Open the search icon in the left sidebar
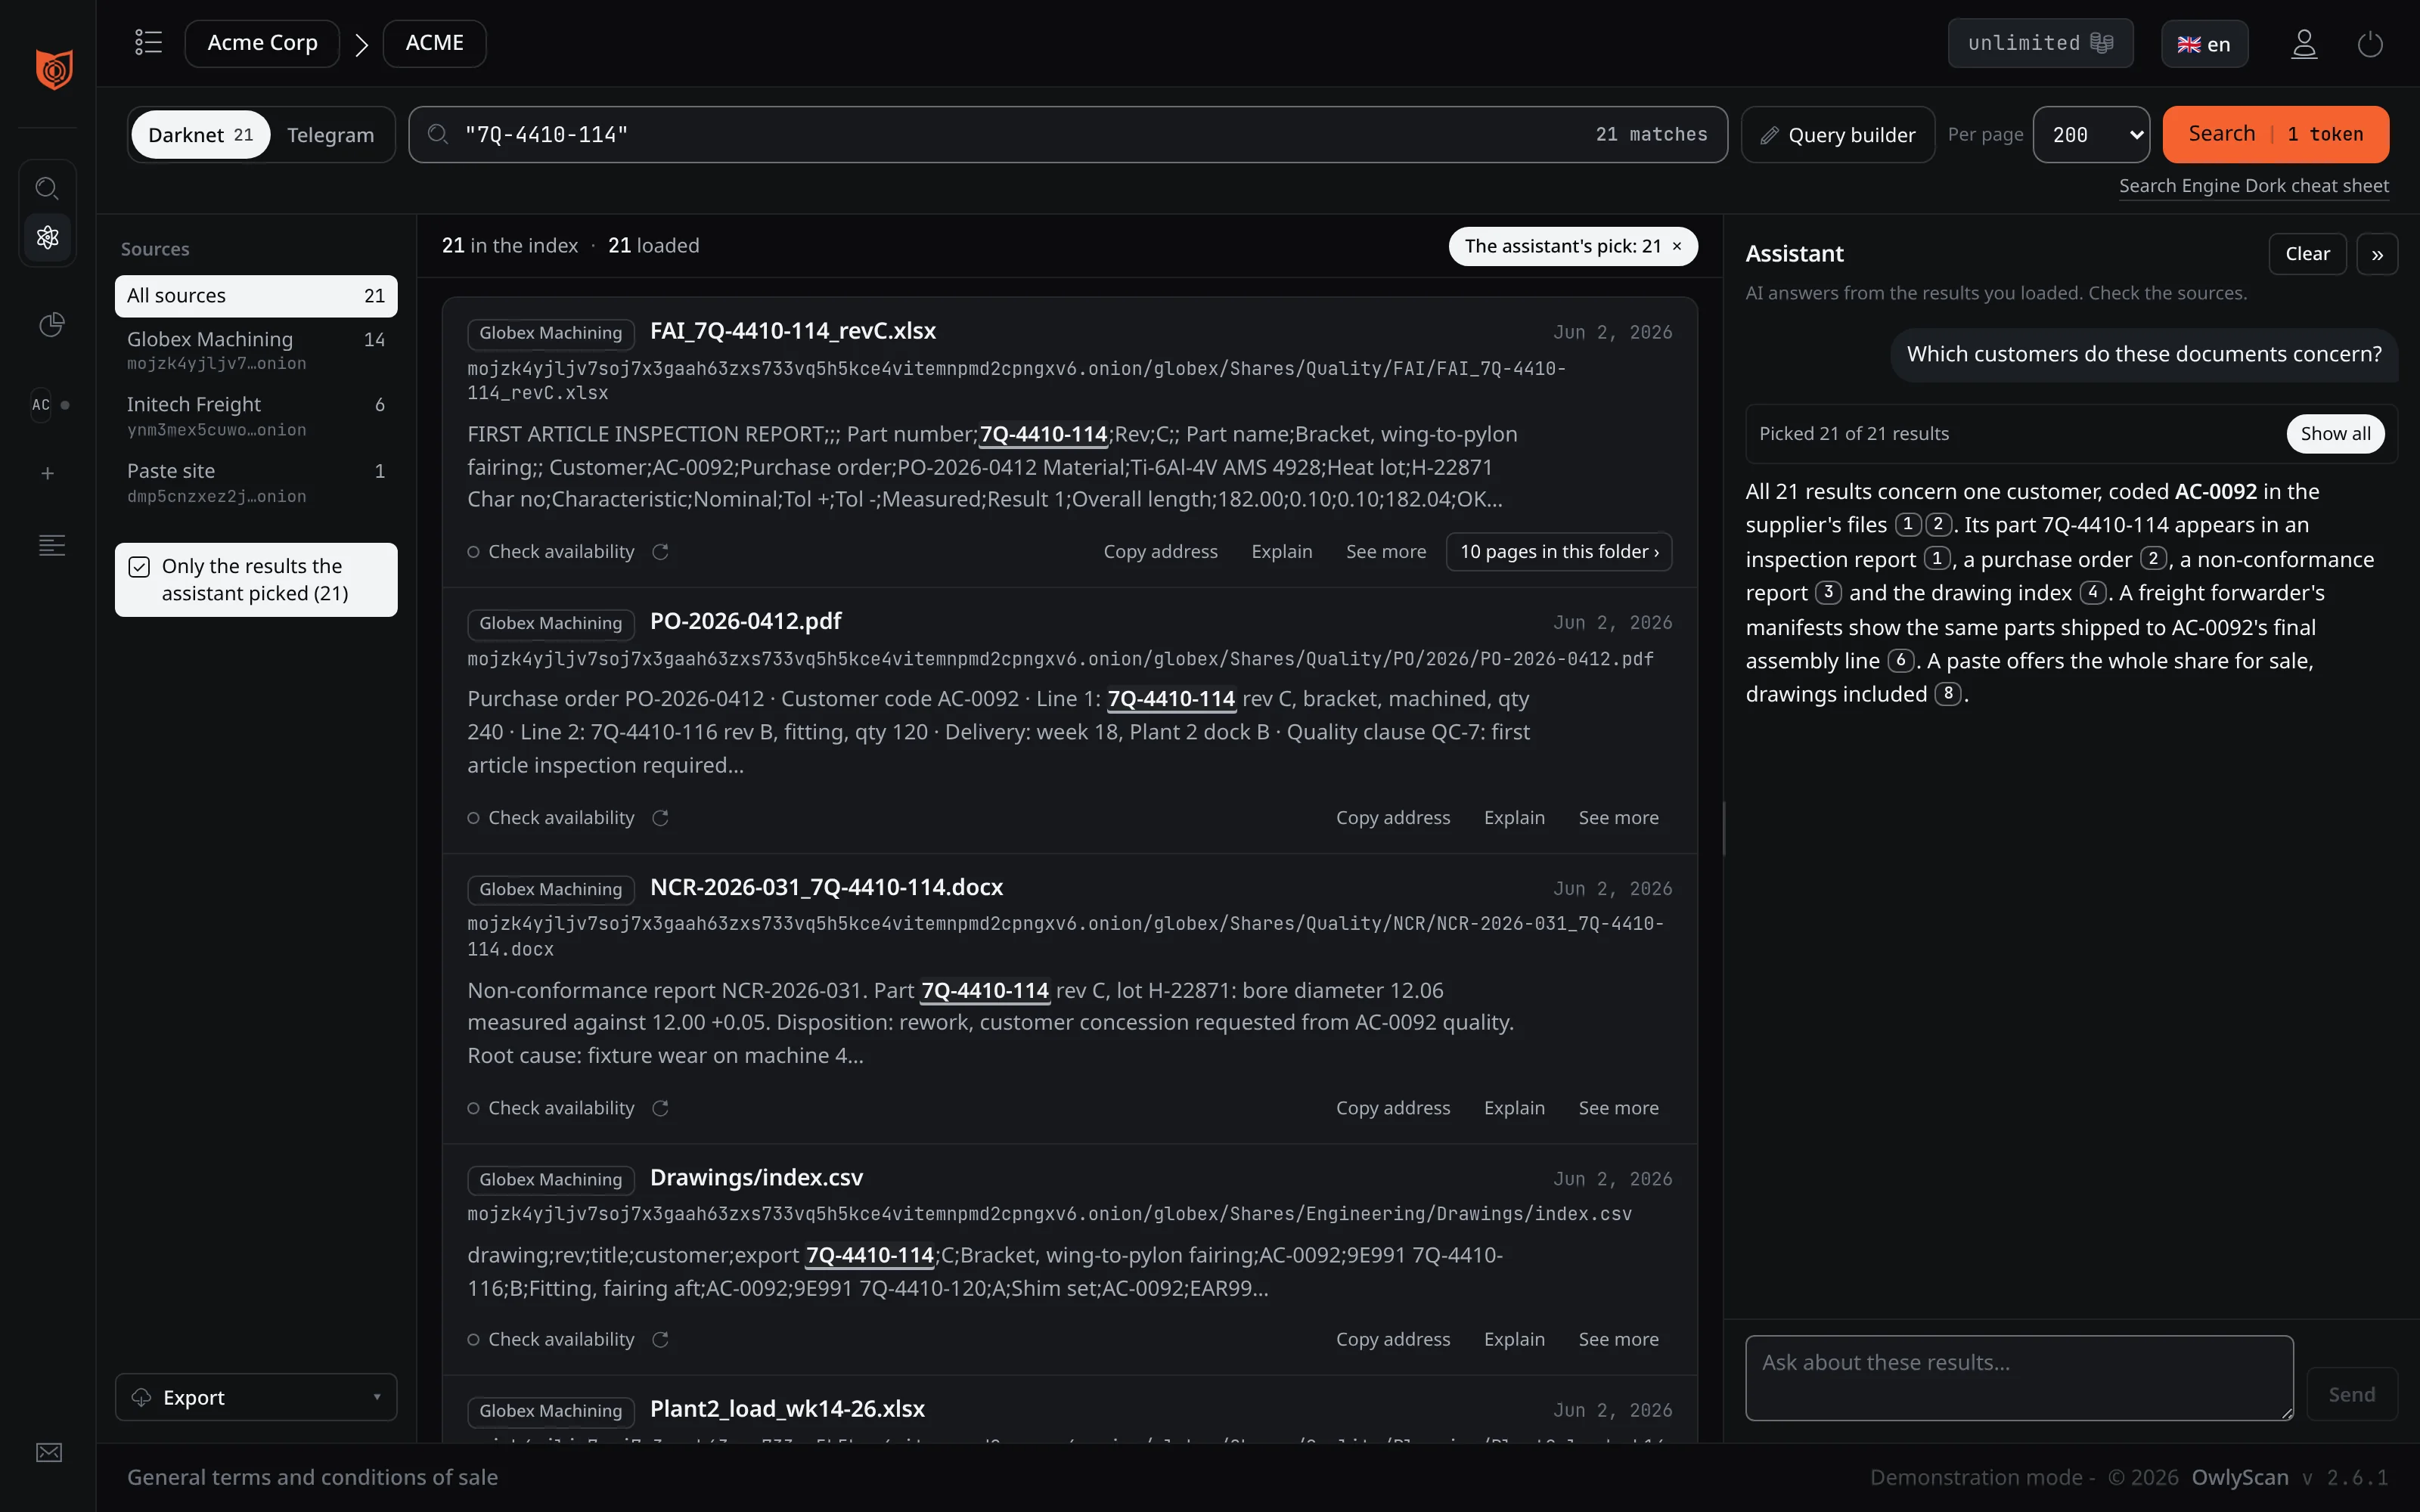Screen dimensions: 2420x1512 (x=47, y=188)
